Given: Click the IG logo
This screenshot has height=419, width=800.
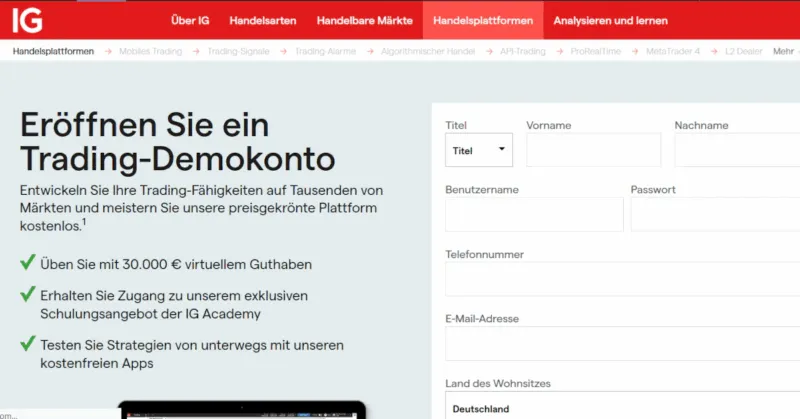Looking at the screenshot, I should pyautogui.click(x=27, y=20).
